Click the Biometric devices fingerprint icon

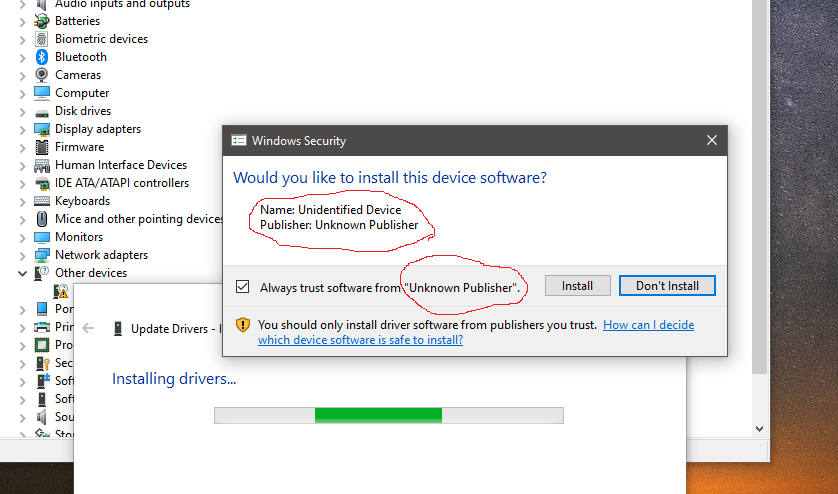42,39
